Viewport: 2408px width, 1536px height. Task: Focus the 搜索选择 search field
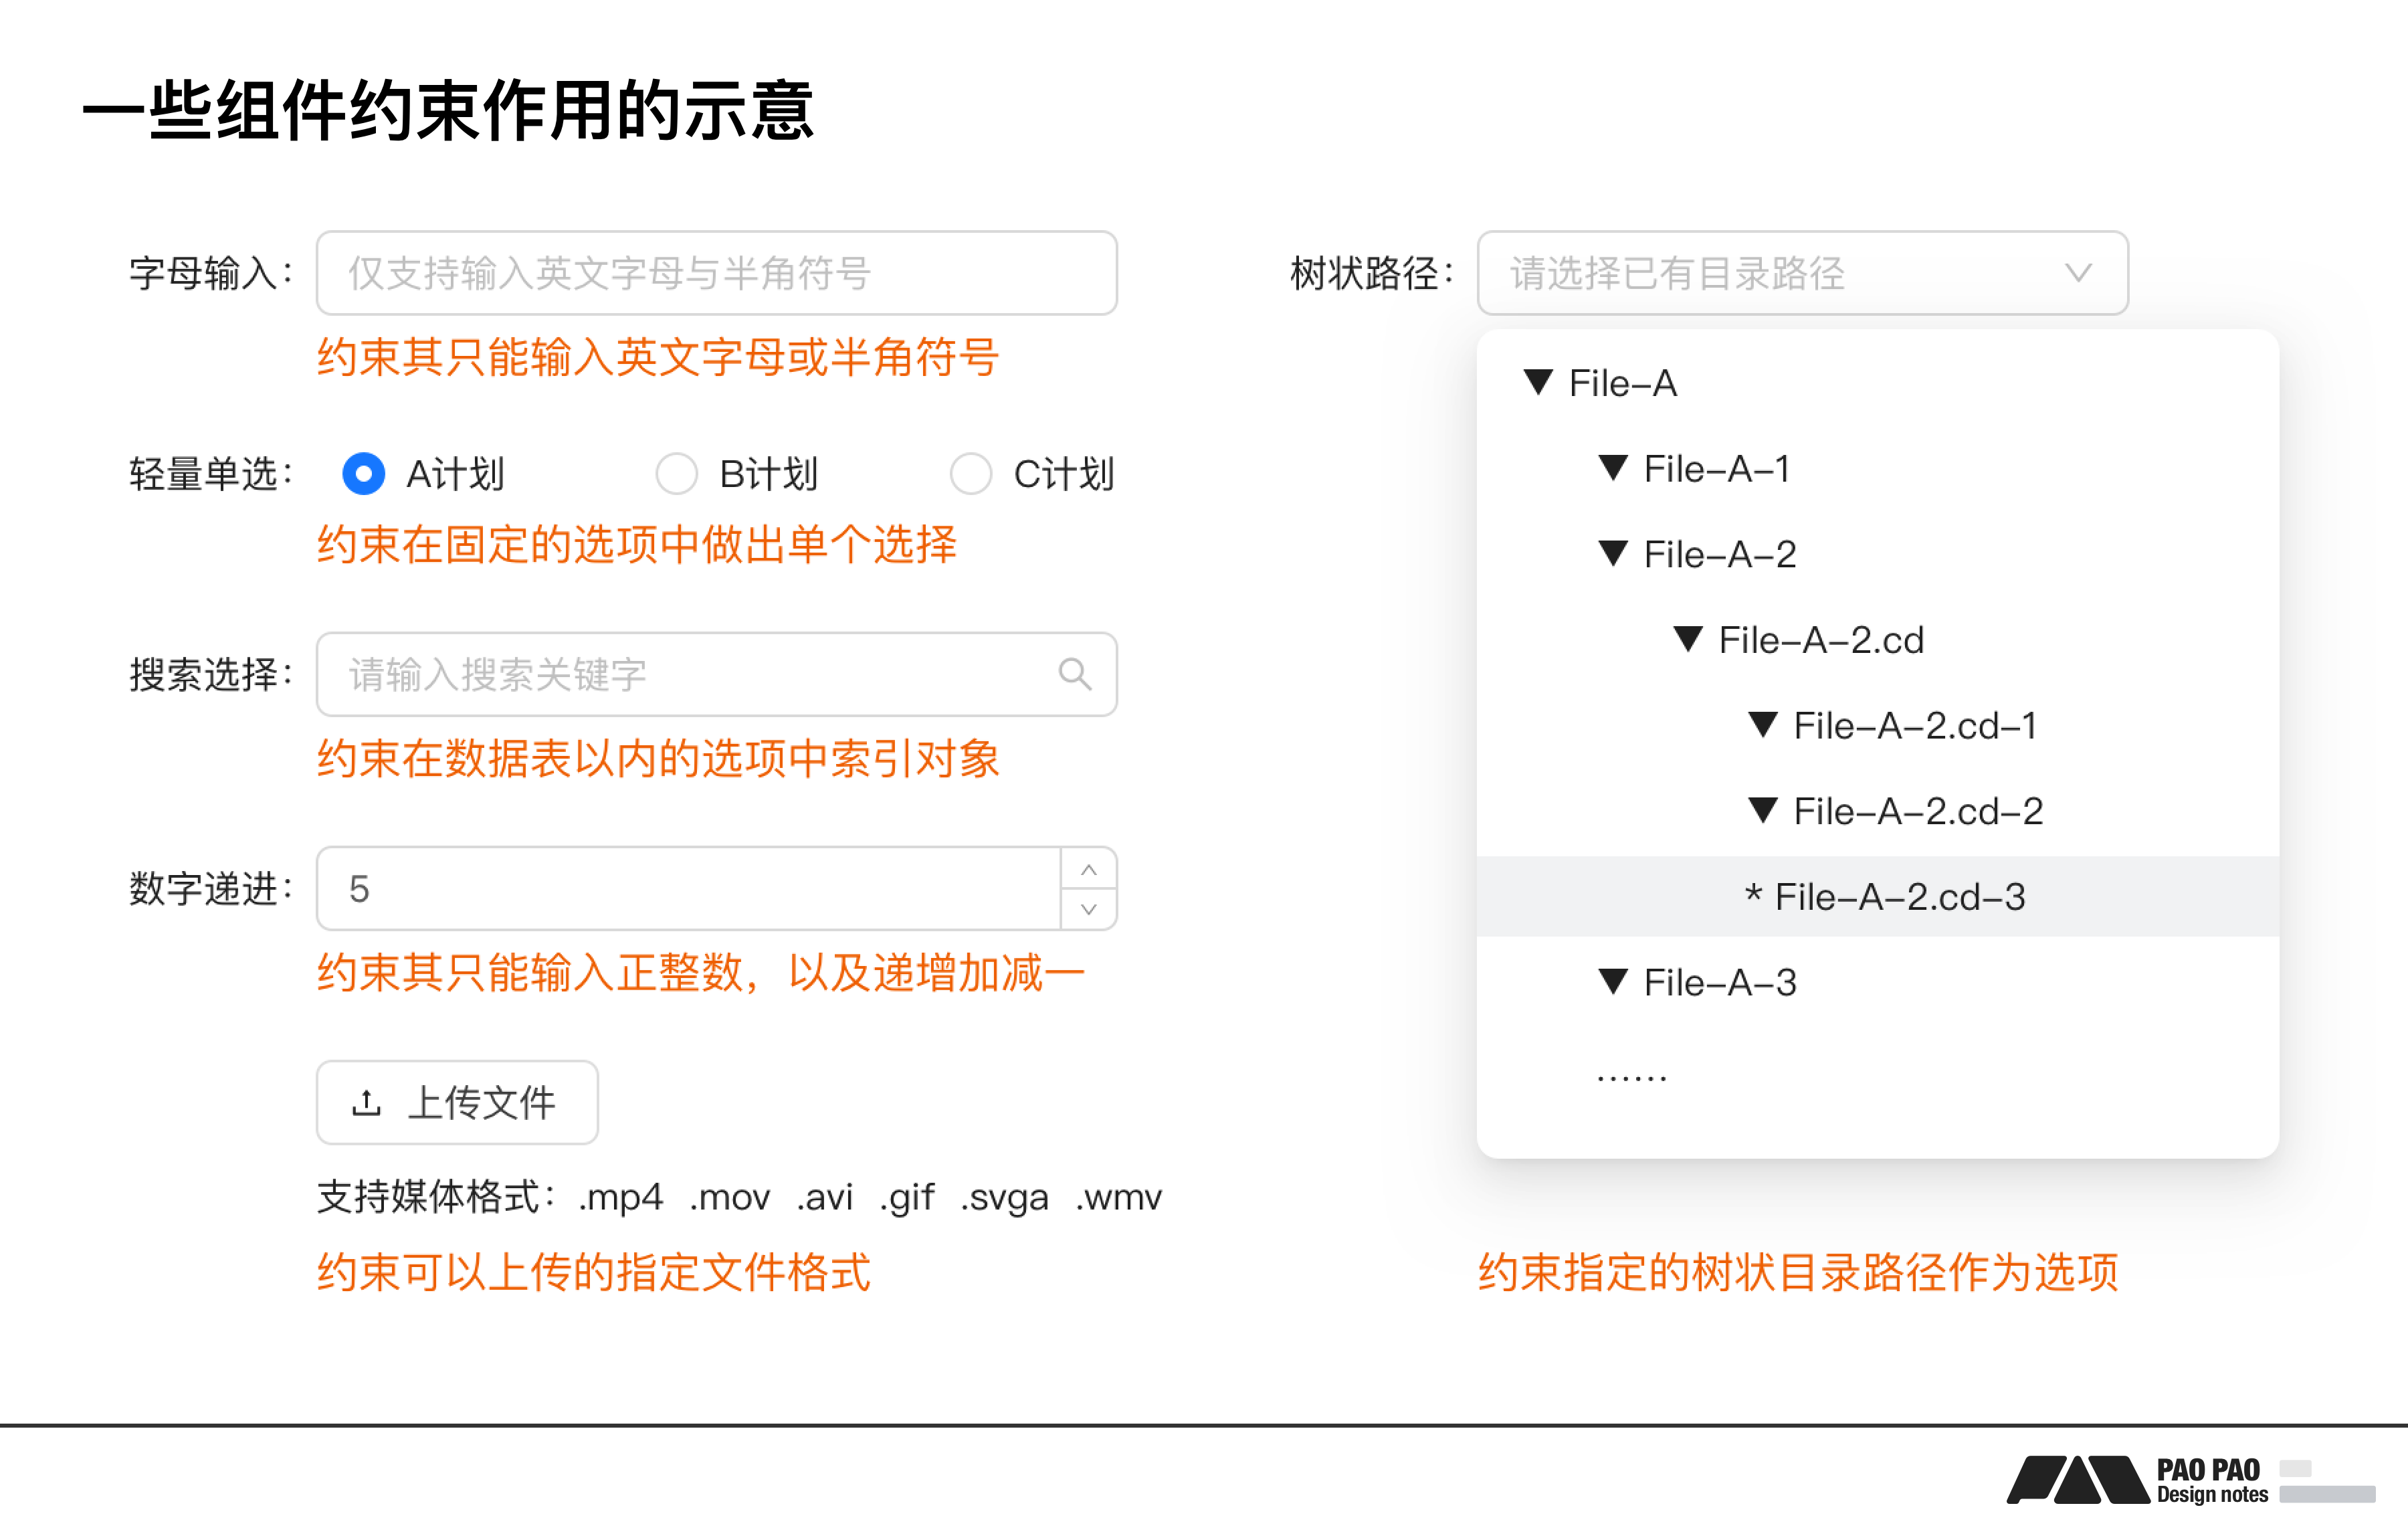(x=716, y=674)
